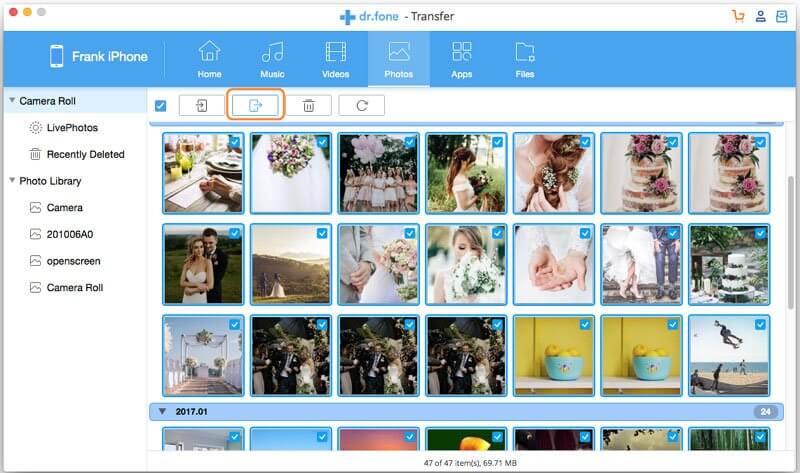Open the braided hair with flowers photo
800x473 pixels.
554,173
